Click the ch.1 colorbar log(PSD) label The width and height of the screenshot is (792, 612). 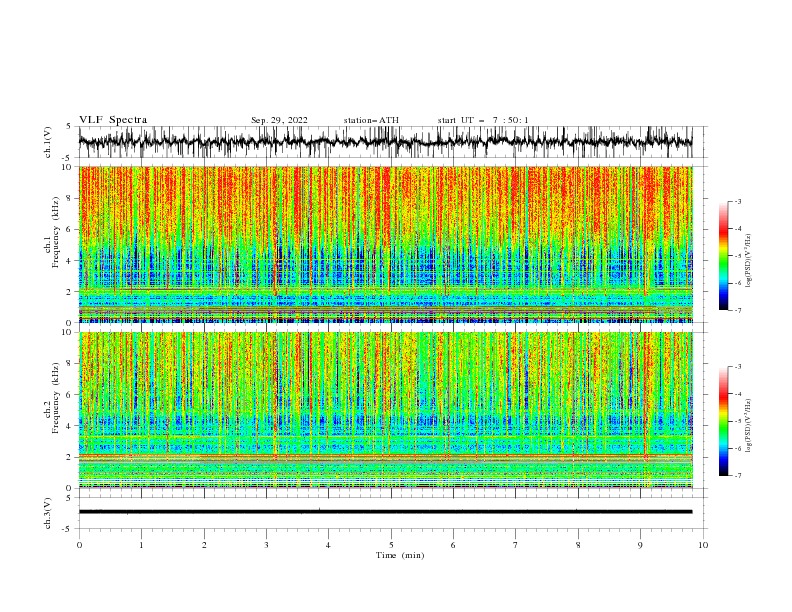point(748,261)
